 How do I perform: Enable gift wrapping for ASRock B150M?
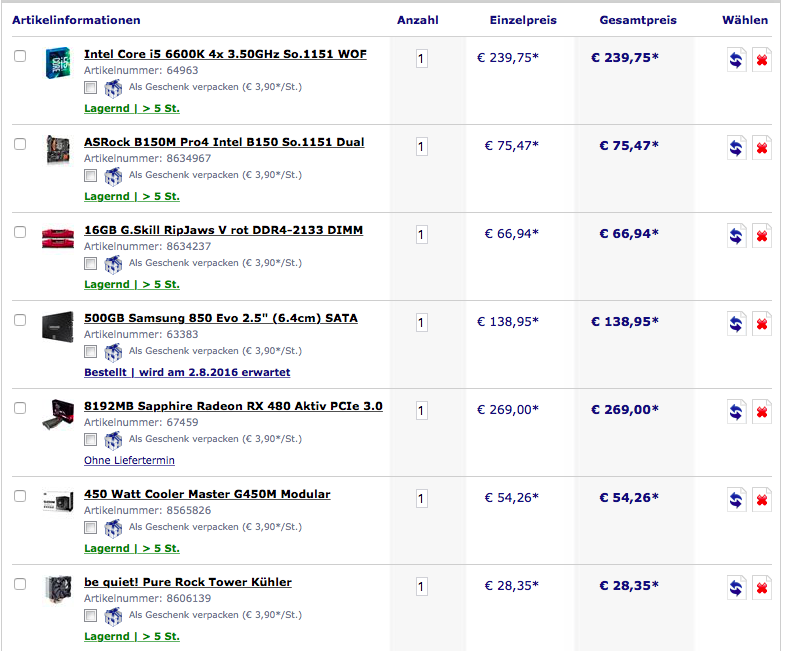(91, 175)
